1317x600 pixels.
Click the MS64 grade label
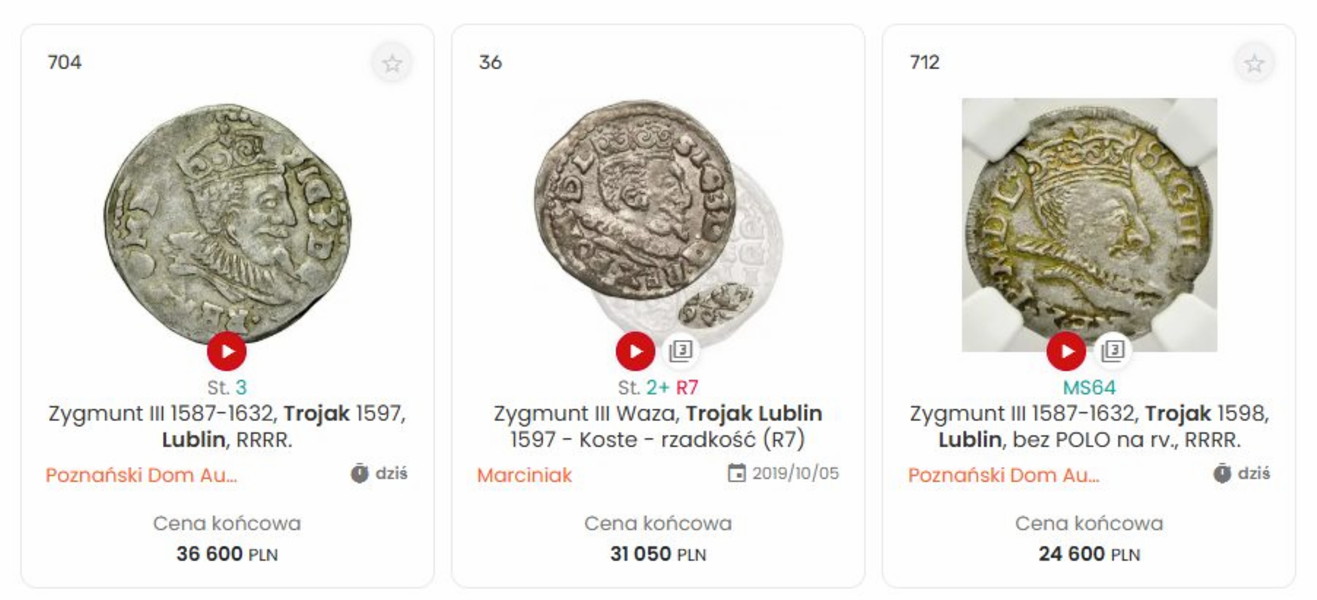click(1089, 387)
